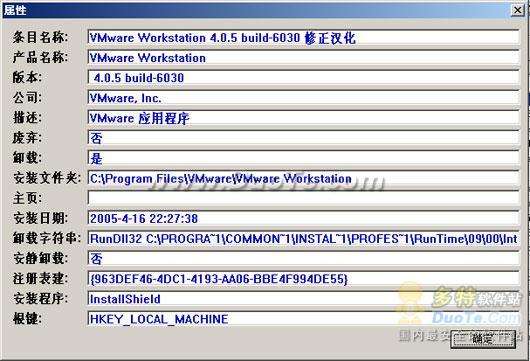Select the 废弃 field showing 否

coord(303,138)
